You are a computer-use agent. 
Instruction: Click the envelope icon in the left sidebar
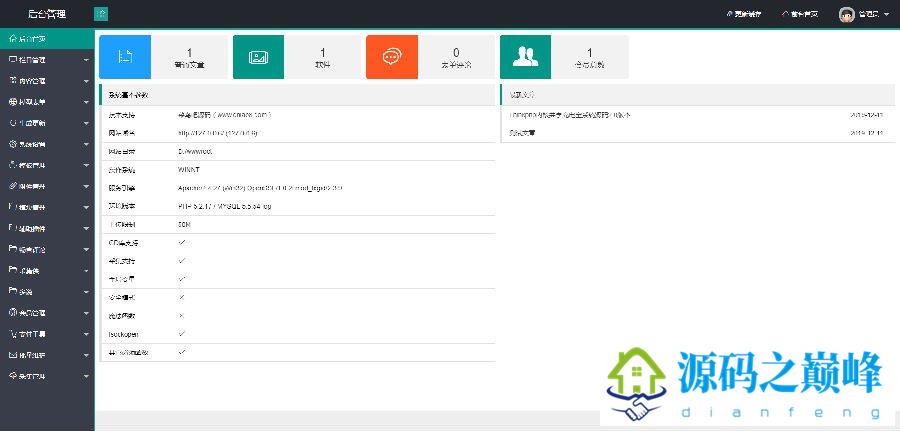(x=12, y=355)
